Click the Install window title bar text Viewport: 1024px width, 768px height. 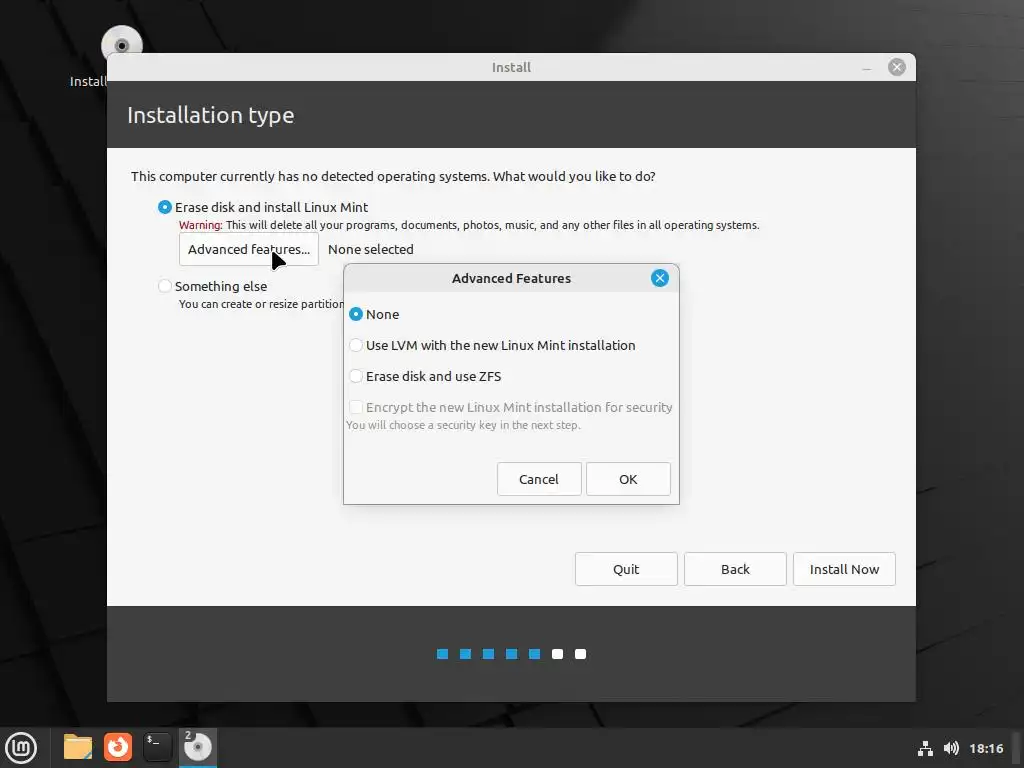click(x=511, y=67)
